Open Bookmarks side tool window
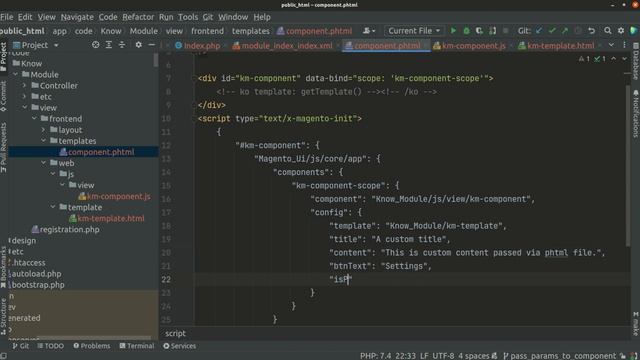 click(x=4, y=267)
